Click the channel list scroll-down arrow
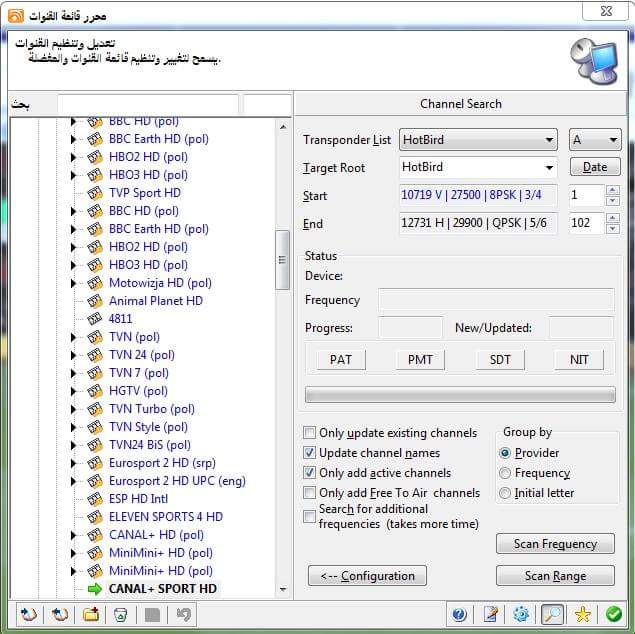 [283, 589]
